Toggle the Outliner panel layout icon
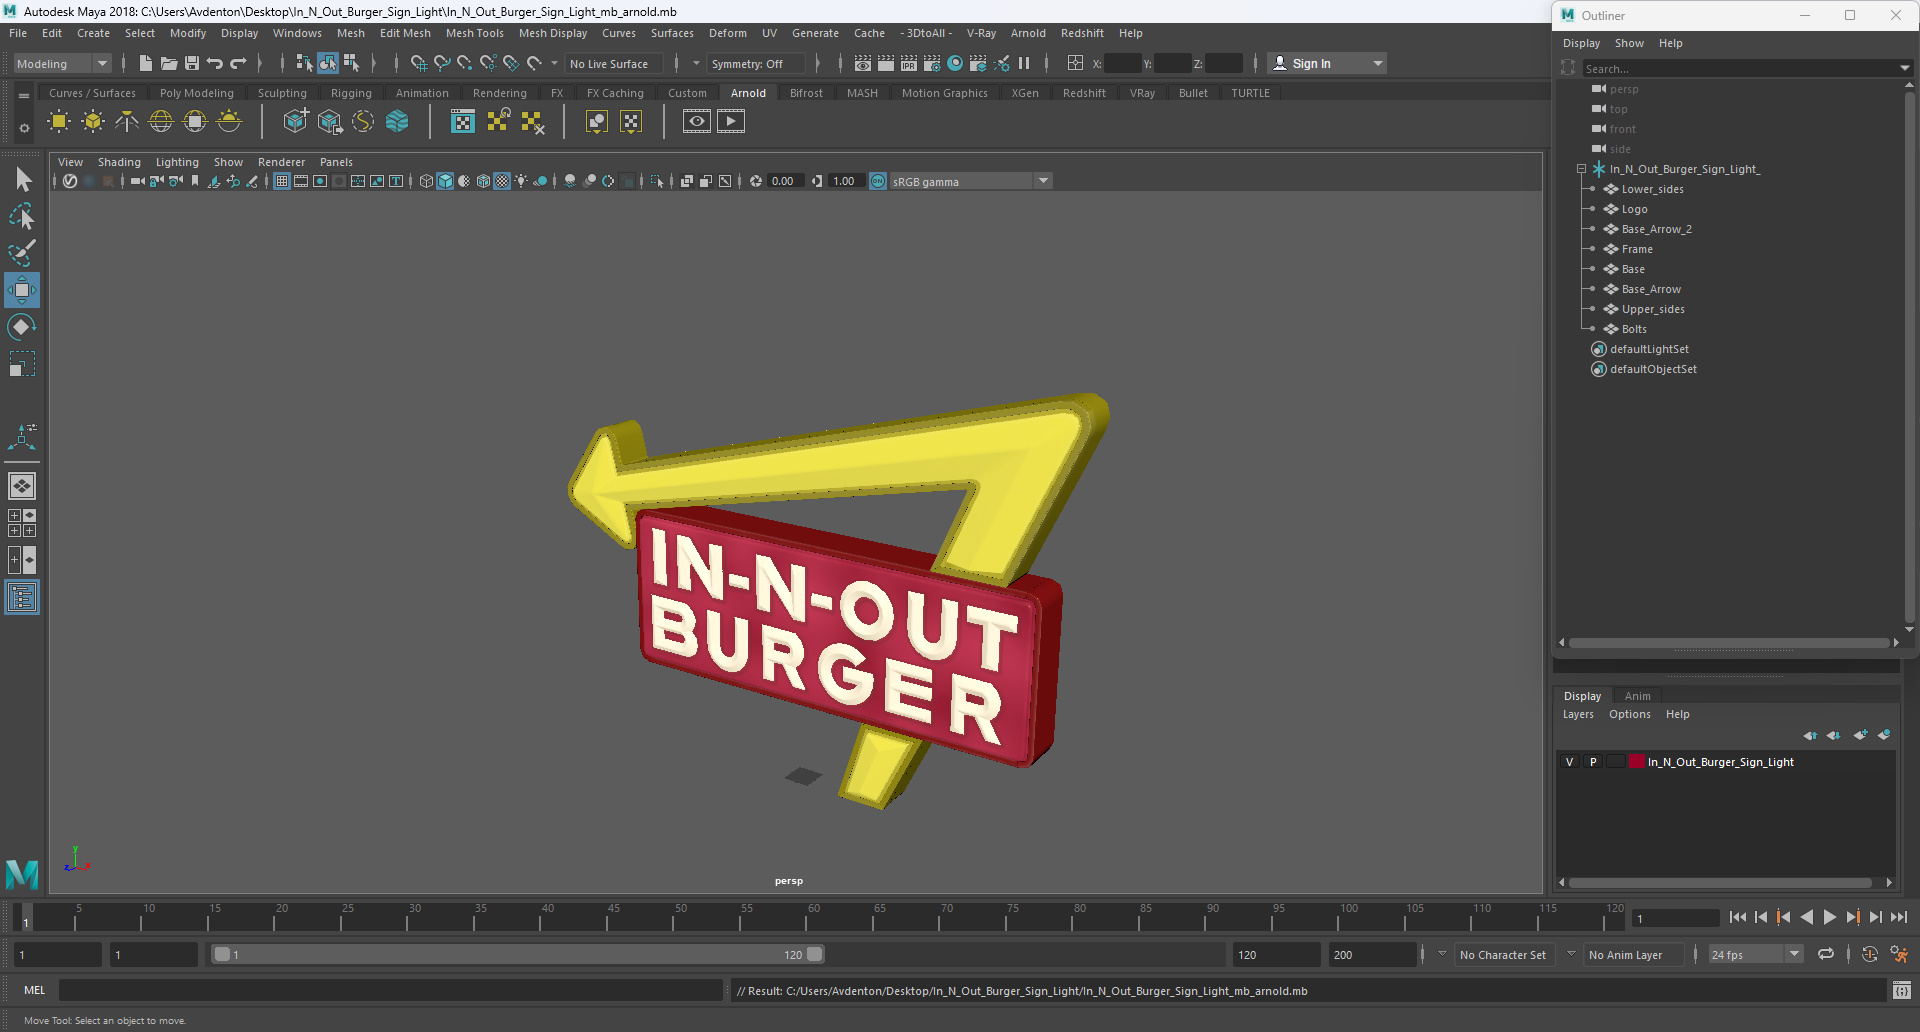The image size is (1920, 1032). tap(22, 598)
